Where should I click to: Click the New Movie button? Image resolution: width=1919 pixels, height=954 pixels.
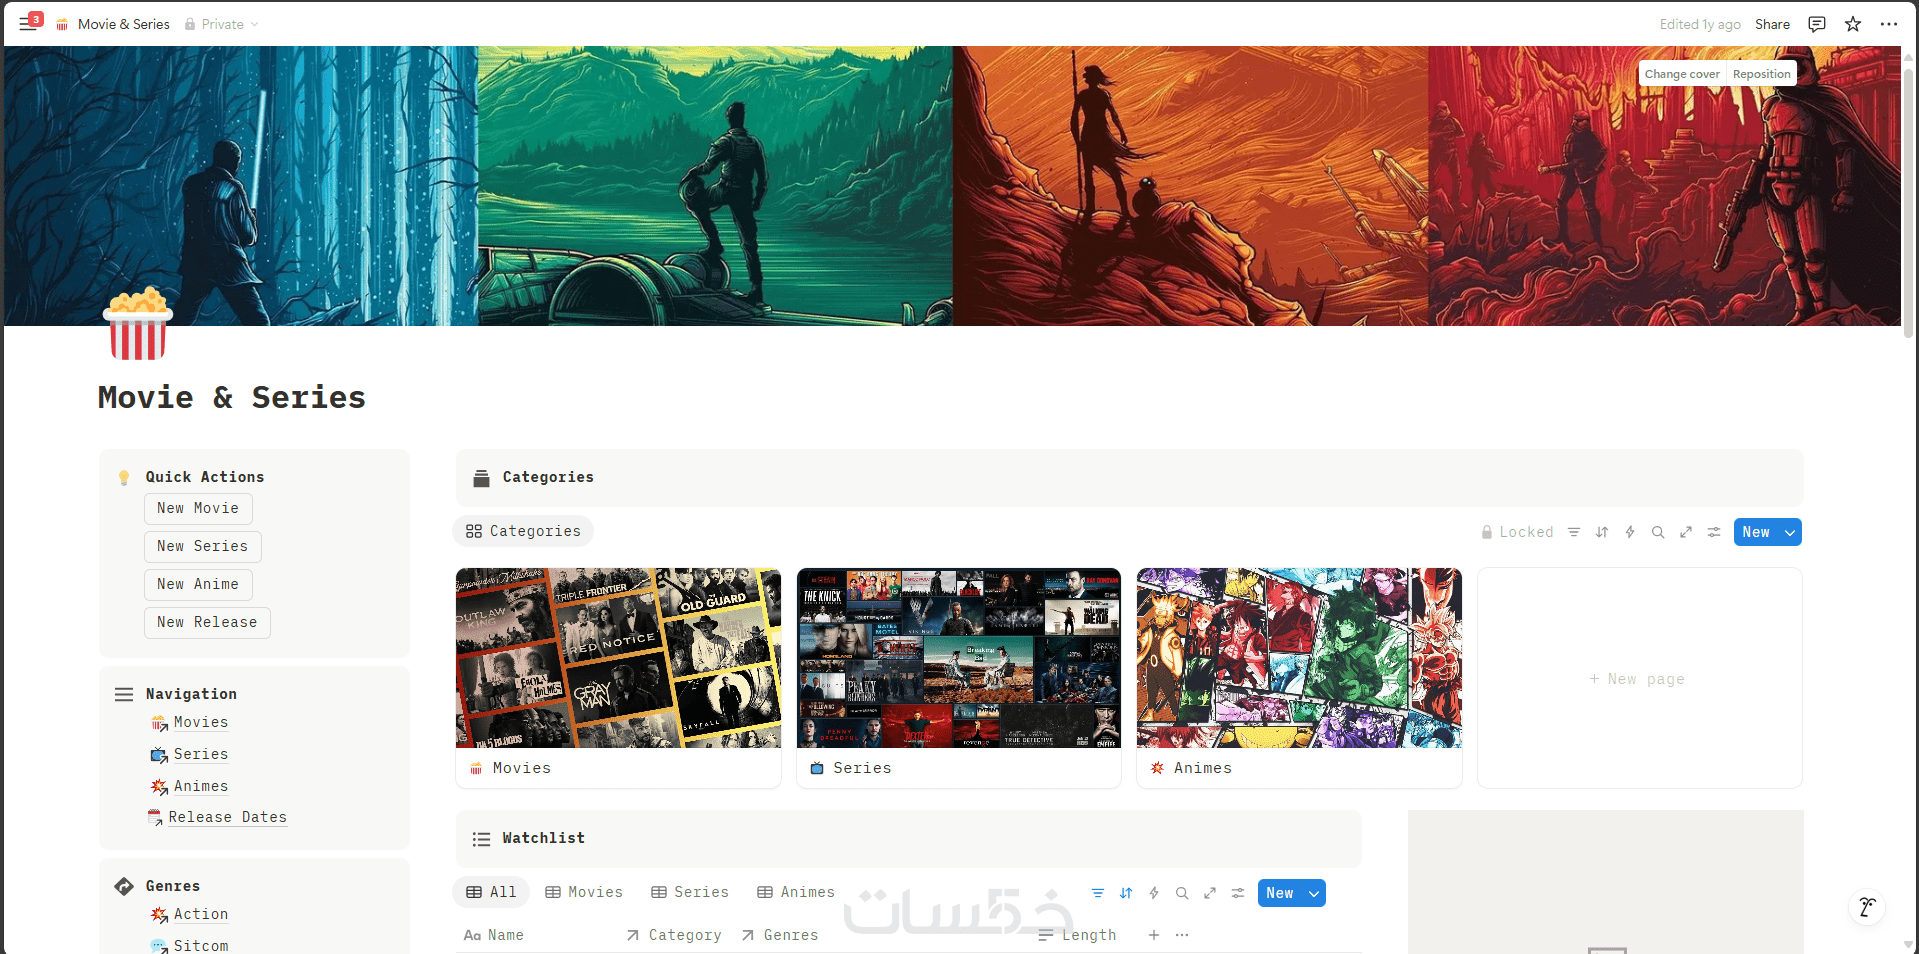(x=198, y=508)
